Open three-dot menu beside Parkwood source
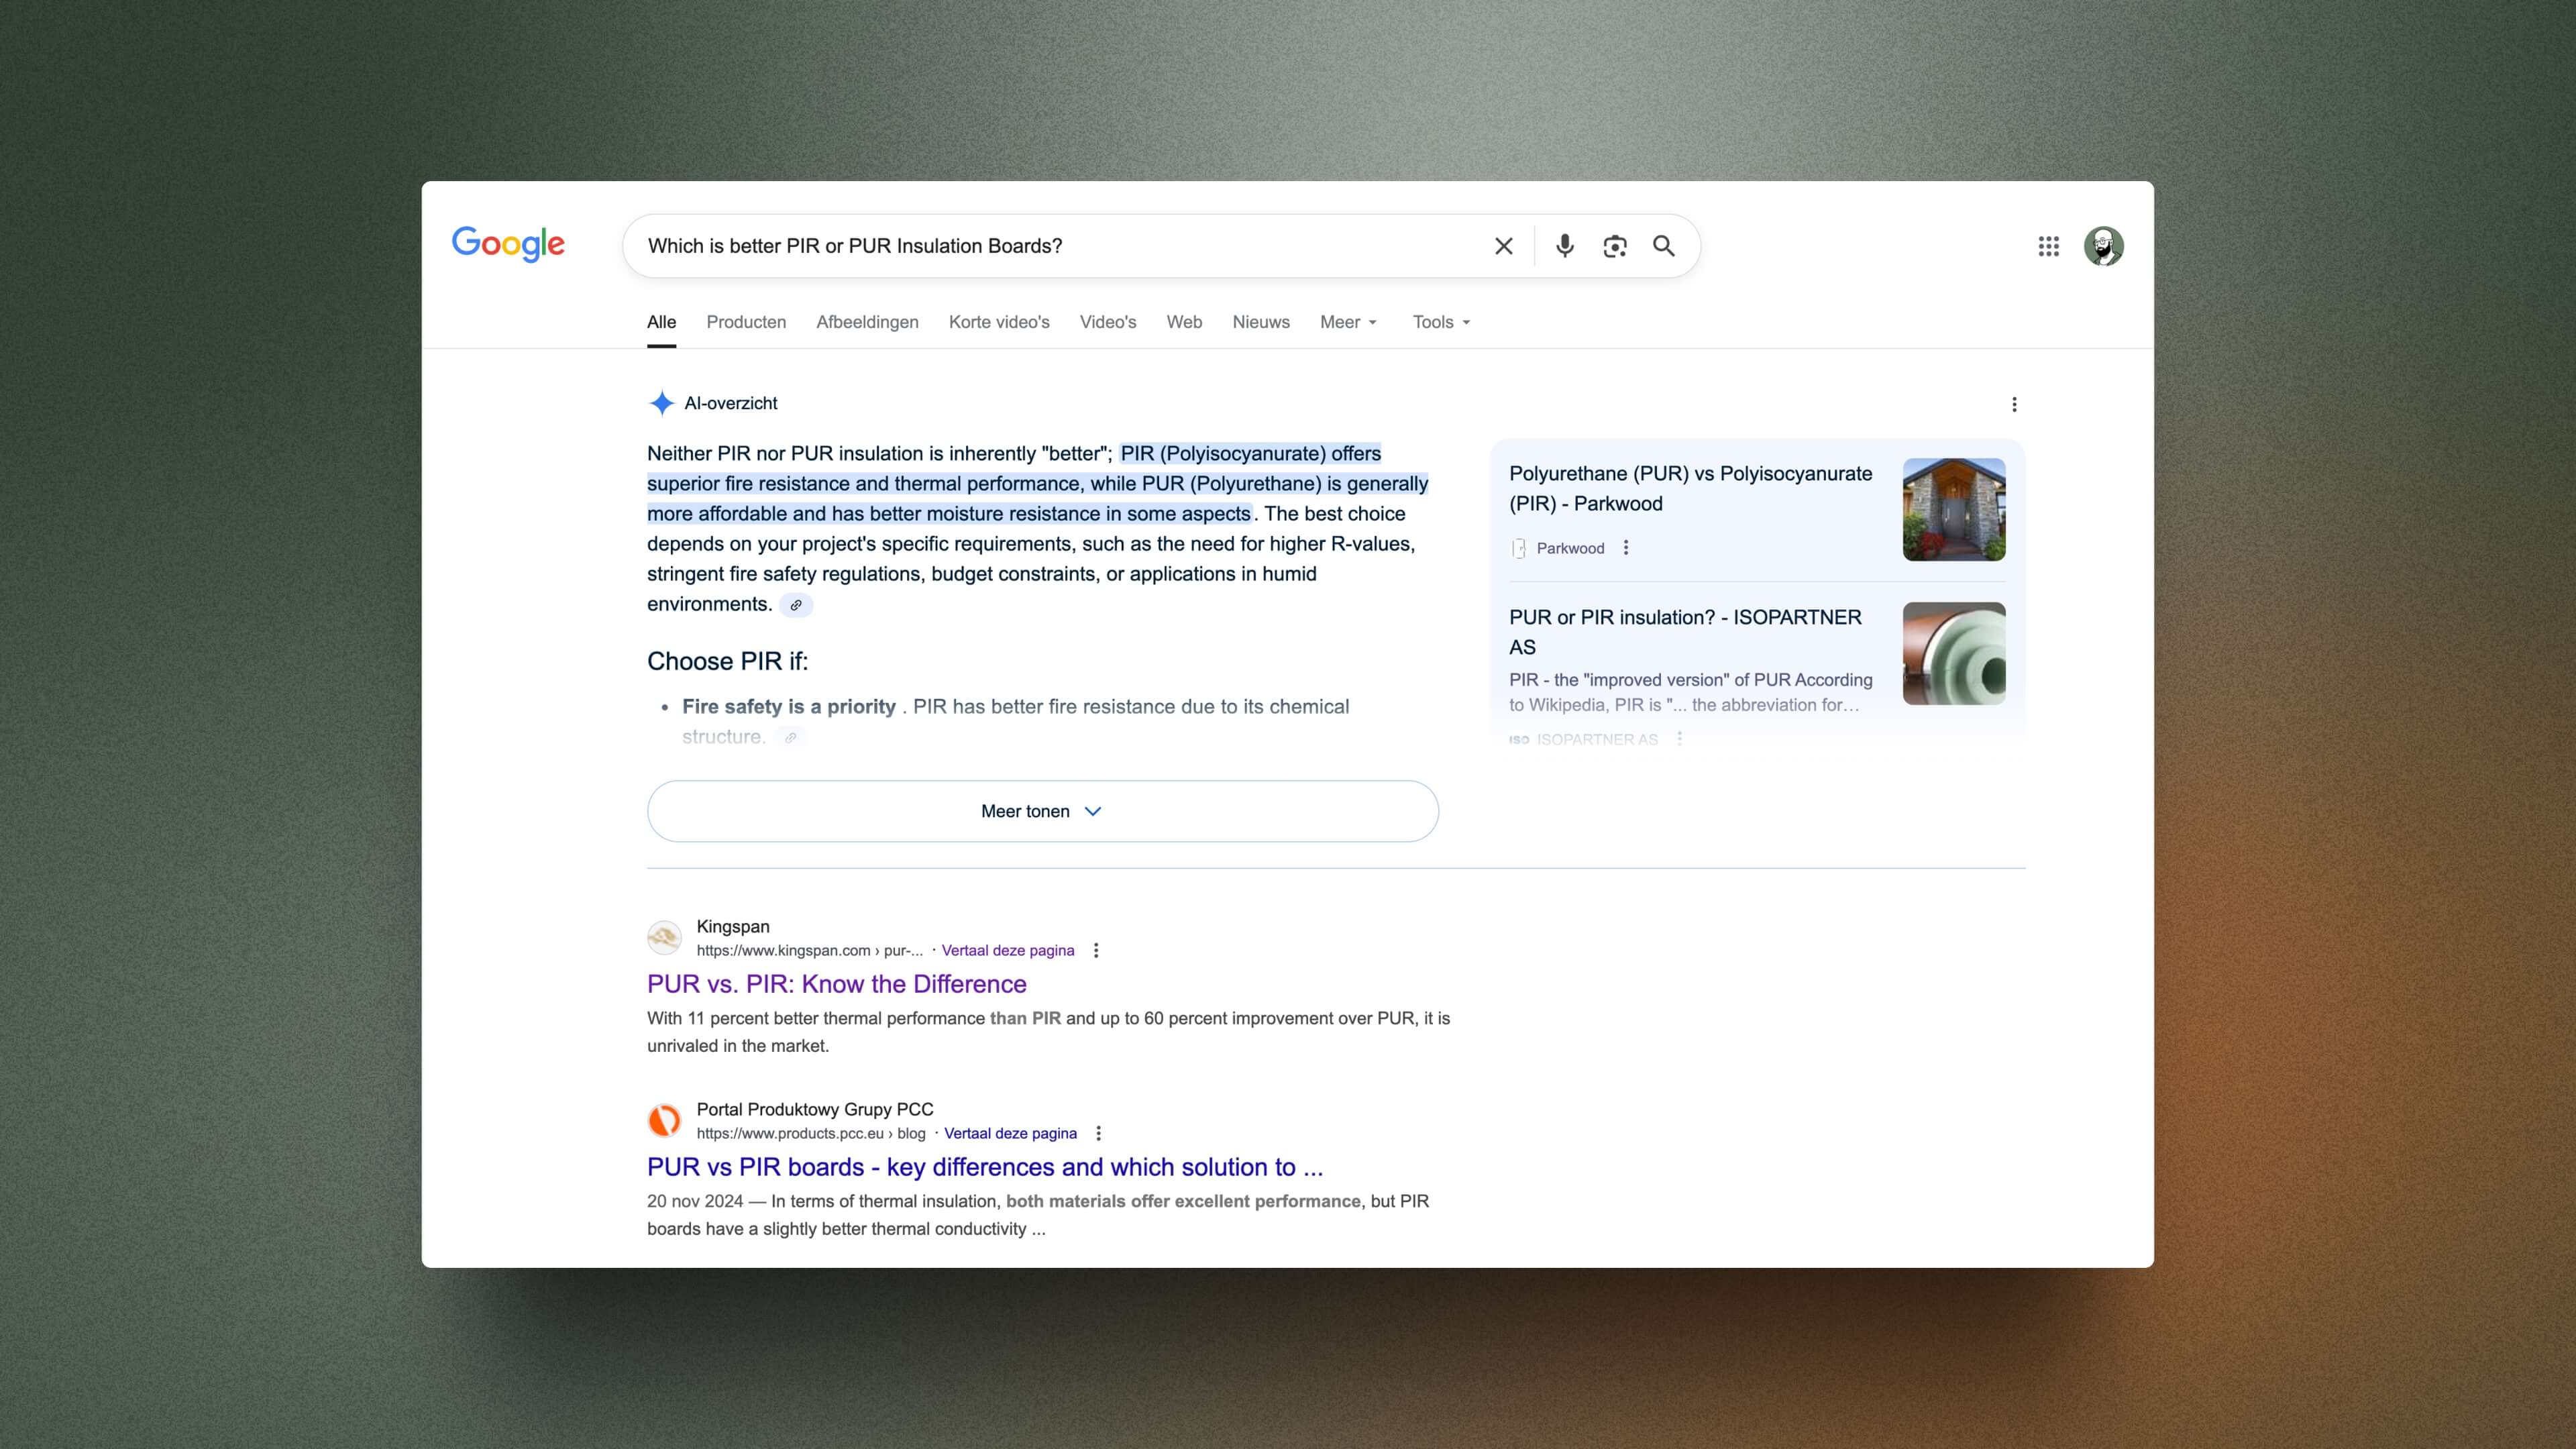The width and height of the screenshot is (2576, 1449). (x=1626, y=548)
